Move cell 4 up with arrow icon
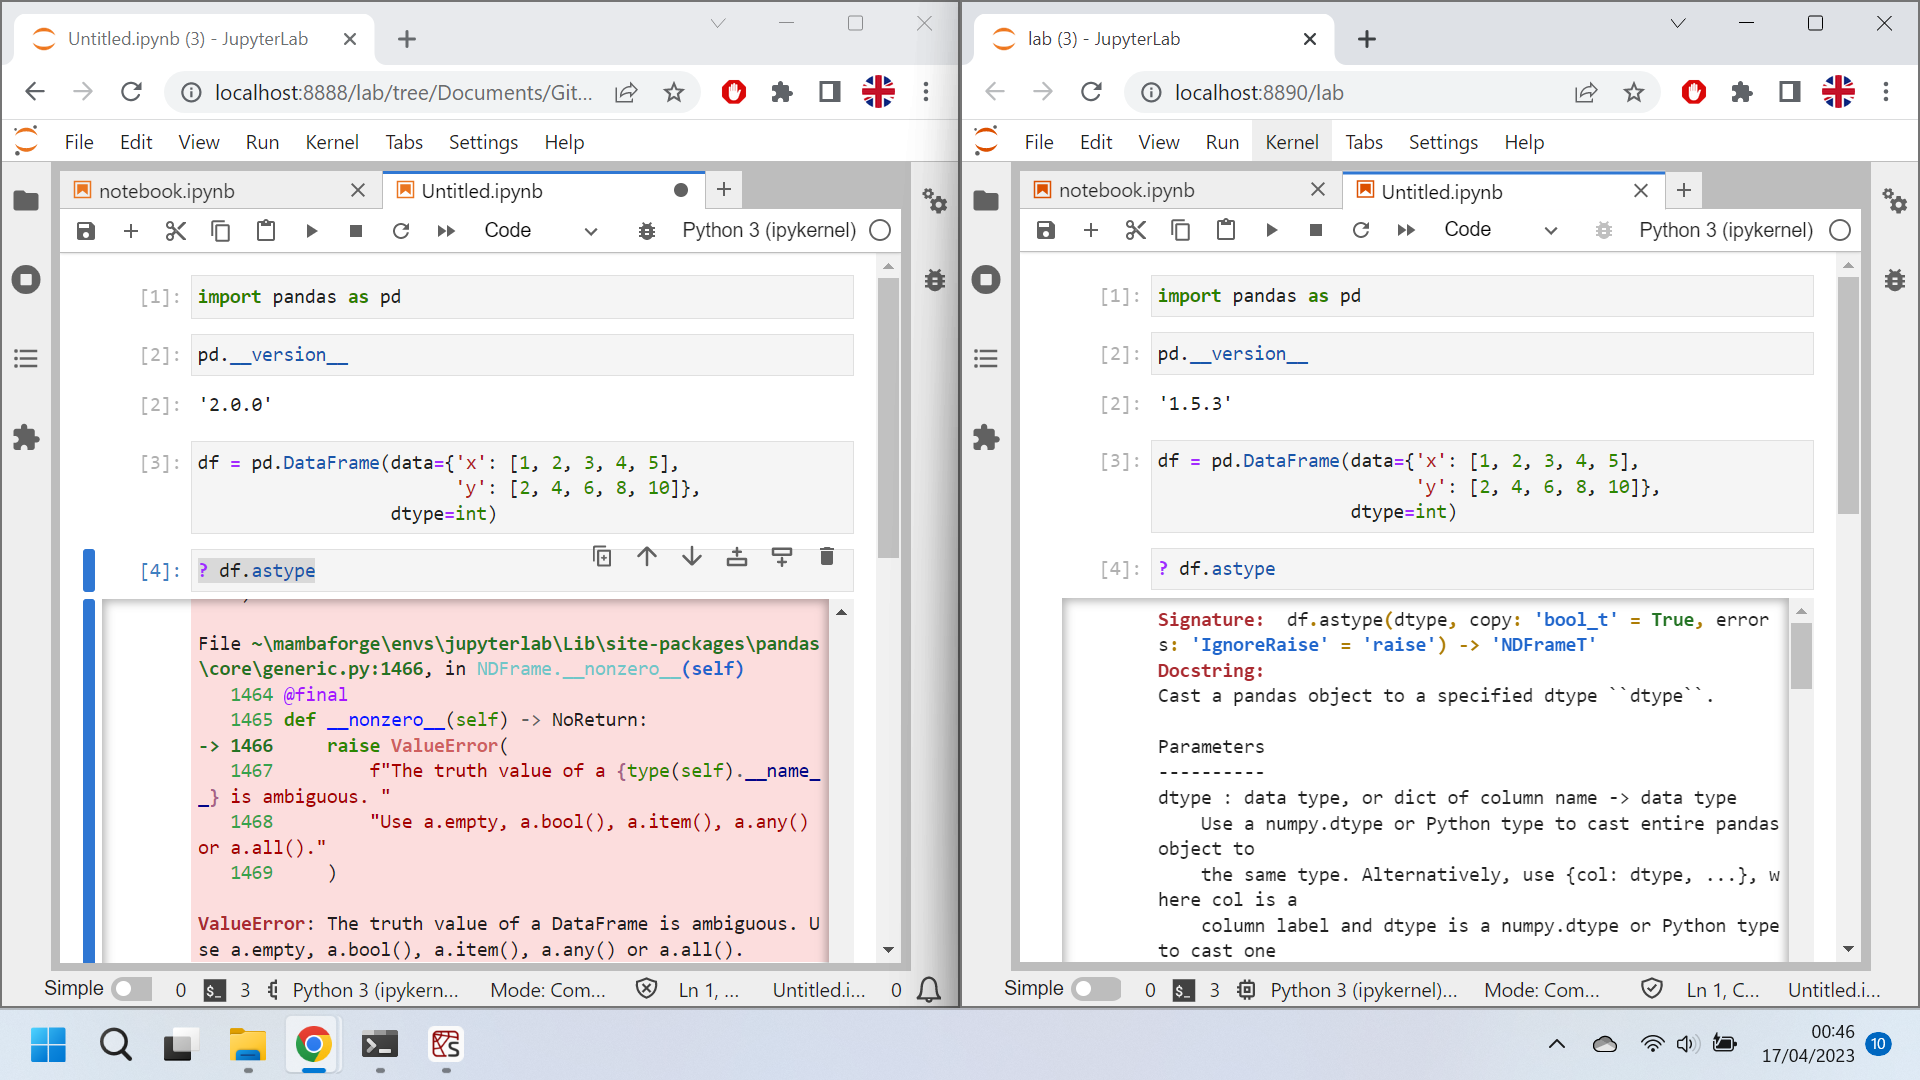This screenshot has height=1080, width=1920. 647,557
